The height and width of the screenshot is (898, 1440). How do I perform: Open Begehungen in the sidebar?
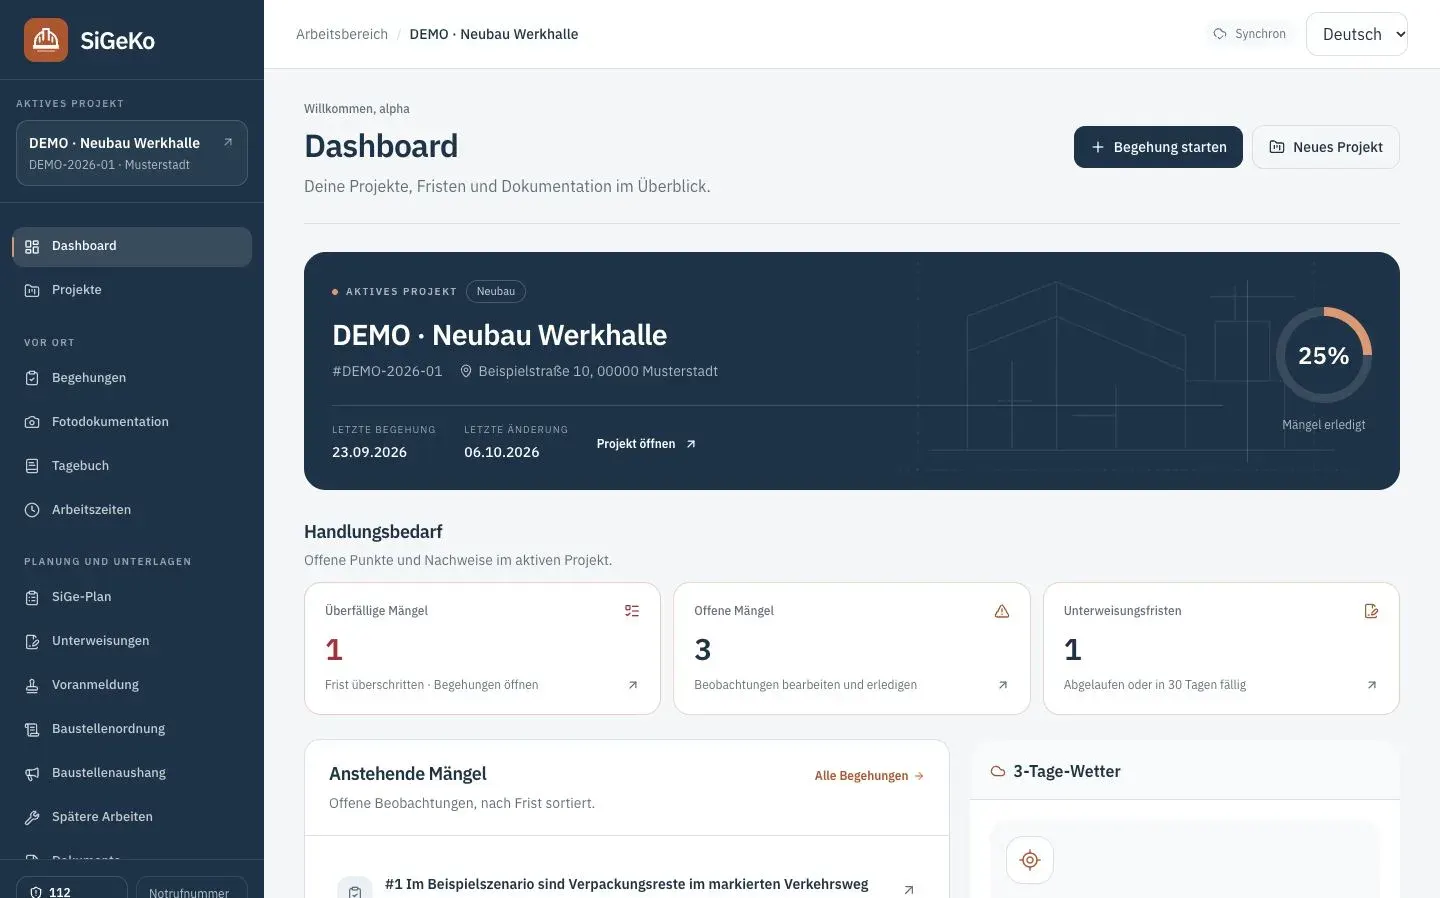pos(132,378)
